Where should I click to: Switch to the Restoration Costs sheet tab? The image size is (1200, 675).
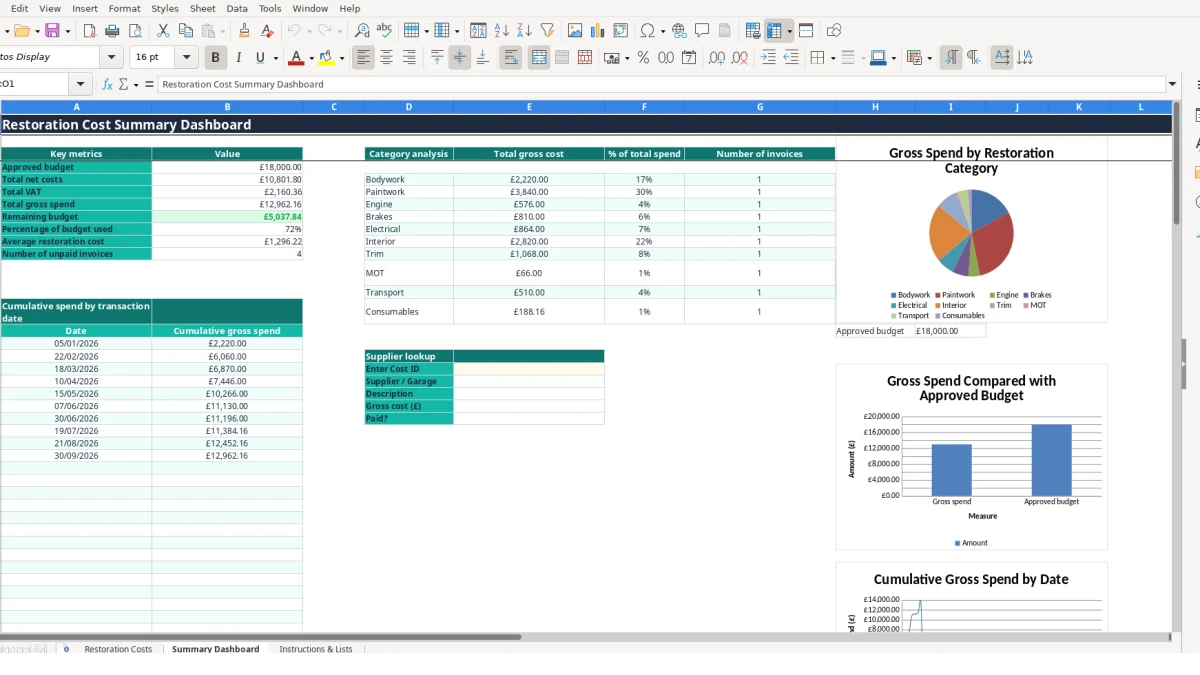click(118, 649)
